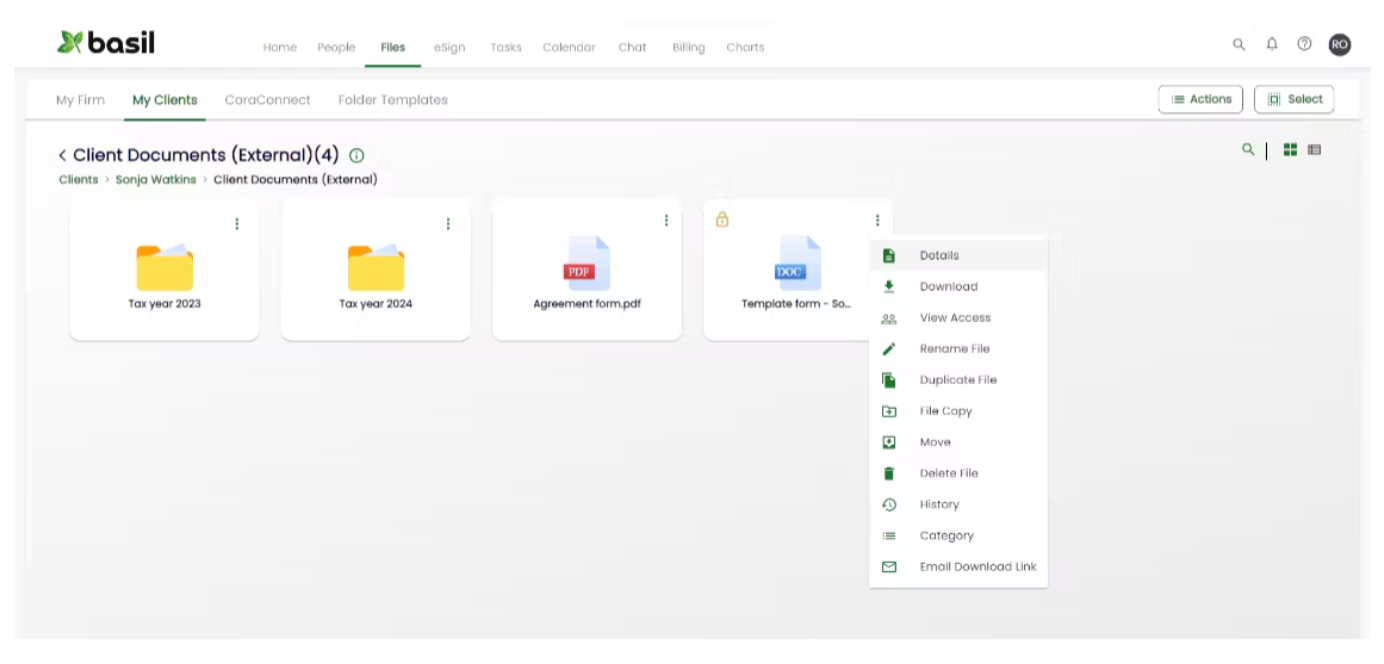Open the Agreement form.pdf file thumbnail
This screenshot has width=1384, height=664.
click(587, 264)
